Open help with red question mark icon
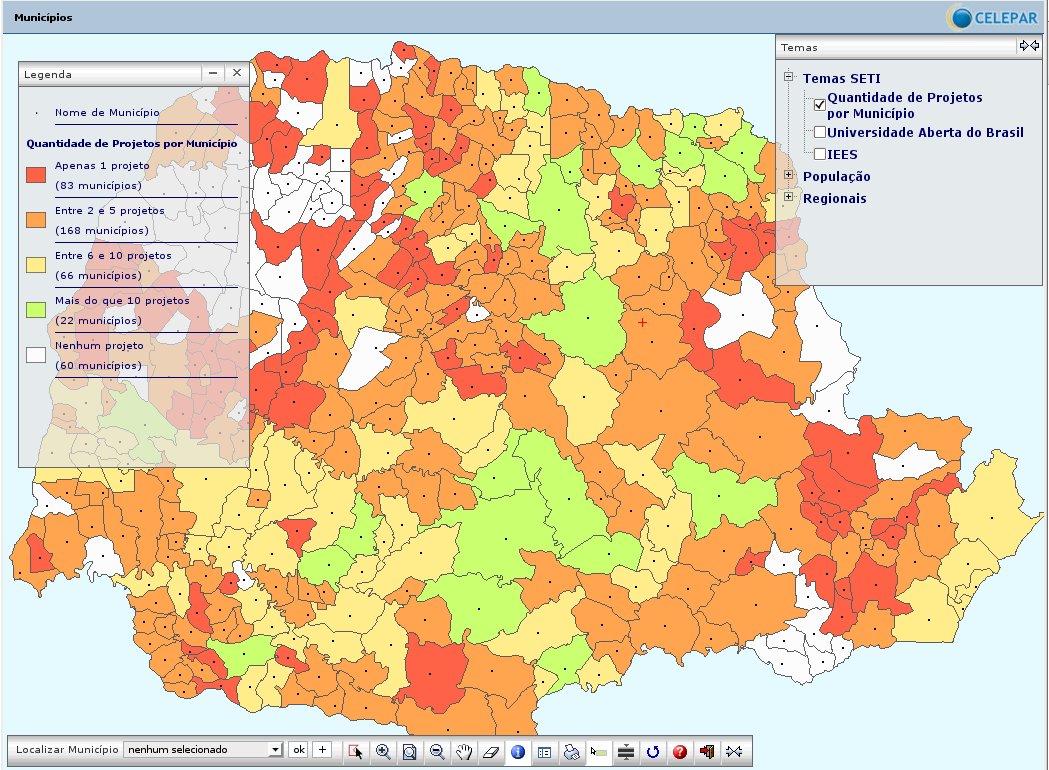This screenshot has height=770, width=1049. click(x=680, y=751)
